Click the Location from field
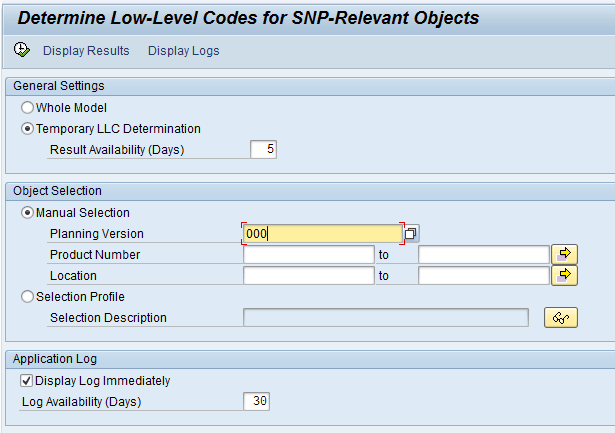This screenshot has width=615, height=433. pos(309,275)
